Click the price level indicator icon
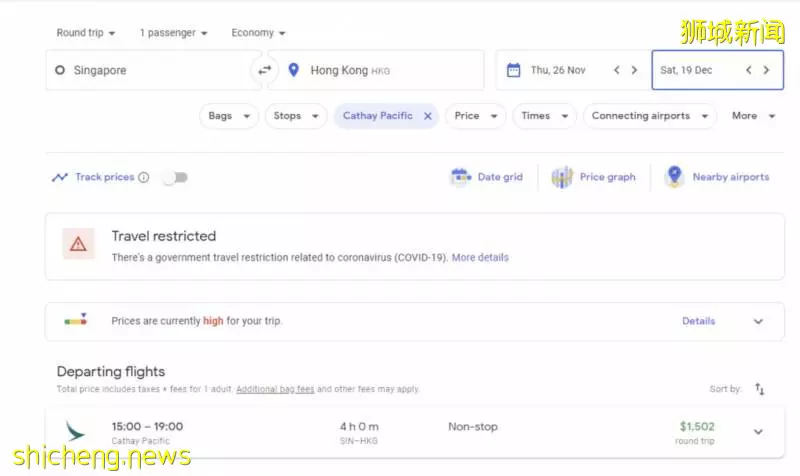Viewport: 800px width, 476px height. click(x=76, y=319)
